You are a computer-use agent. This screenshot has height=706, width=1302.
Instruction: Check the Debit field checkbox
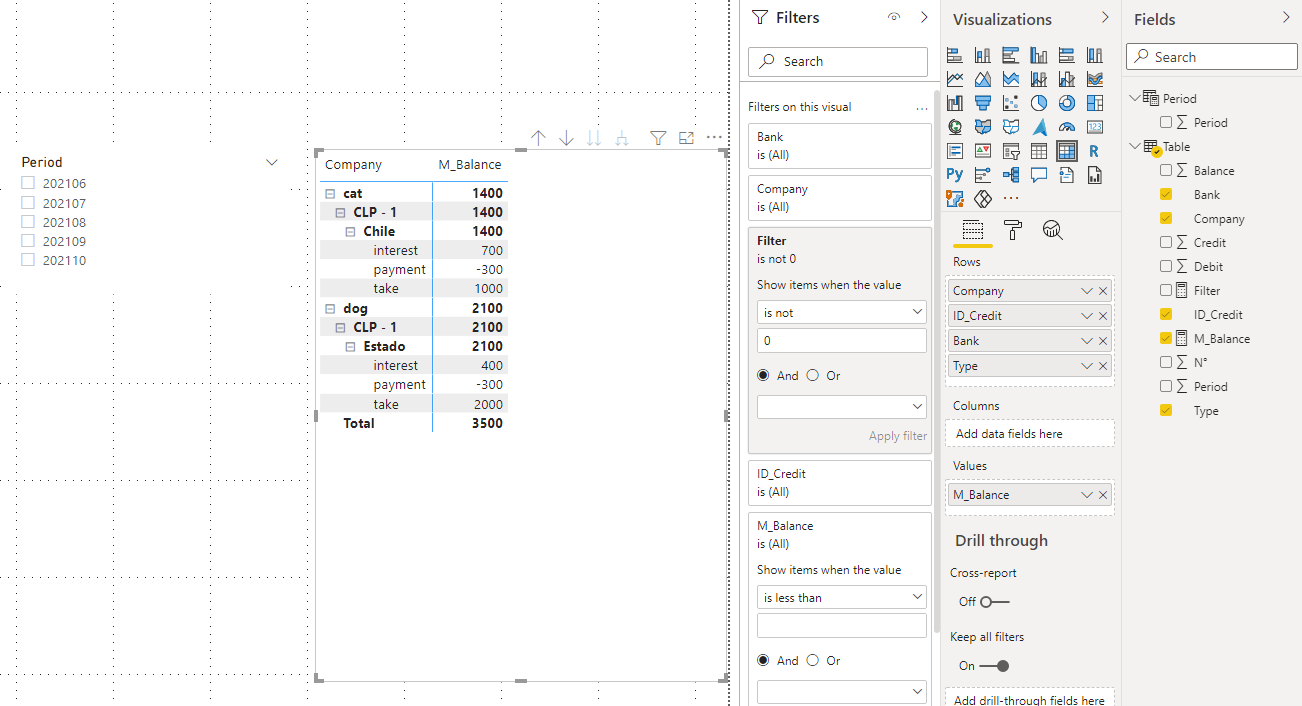click(1166, 266)
